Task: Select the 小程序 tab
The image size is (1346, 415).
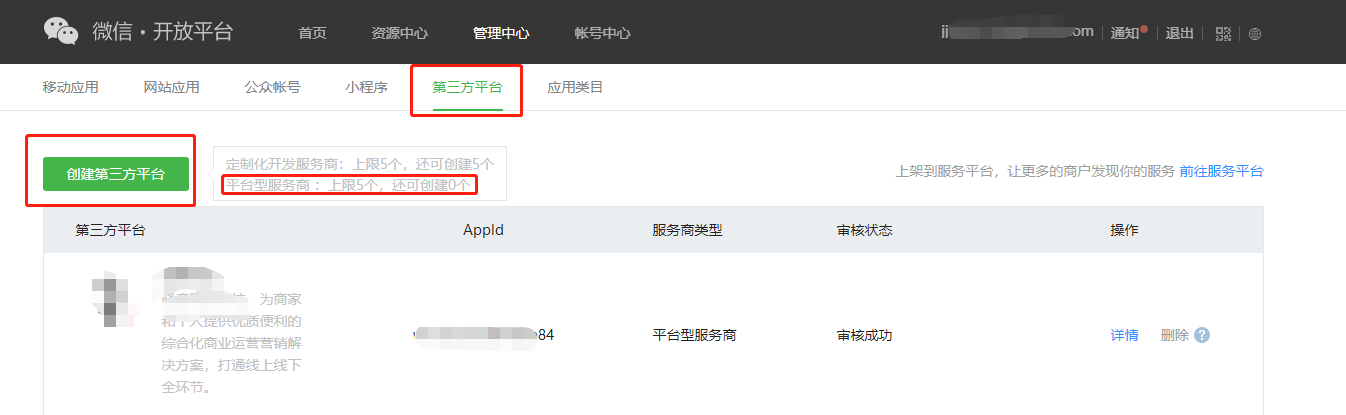Action: tap(366, 87)
